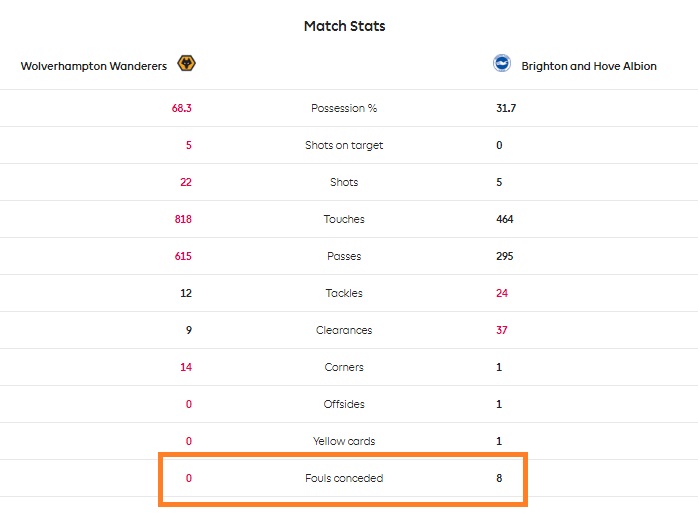Open the Brighton and Hove Albion team link
Screen dimensions: 698x518
pos(588,66)
